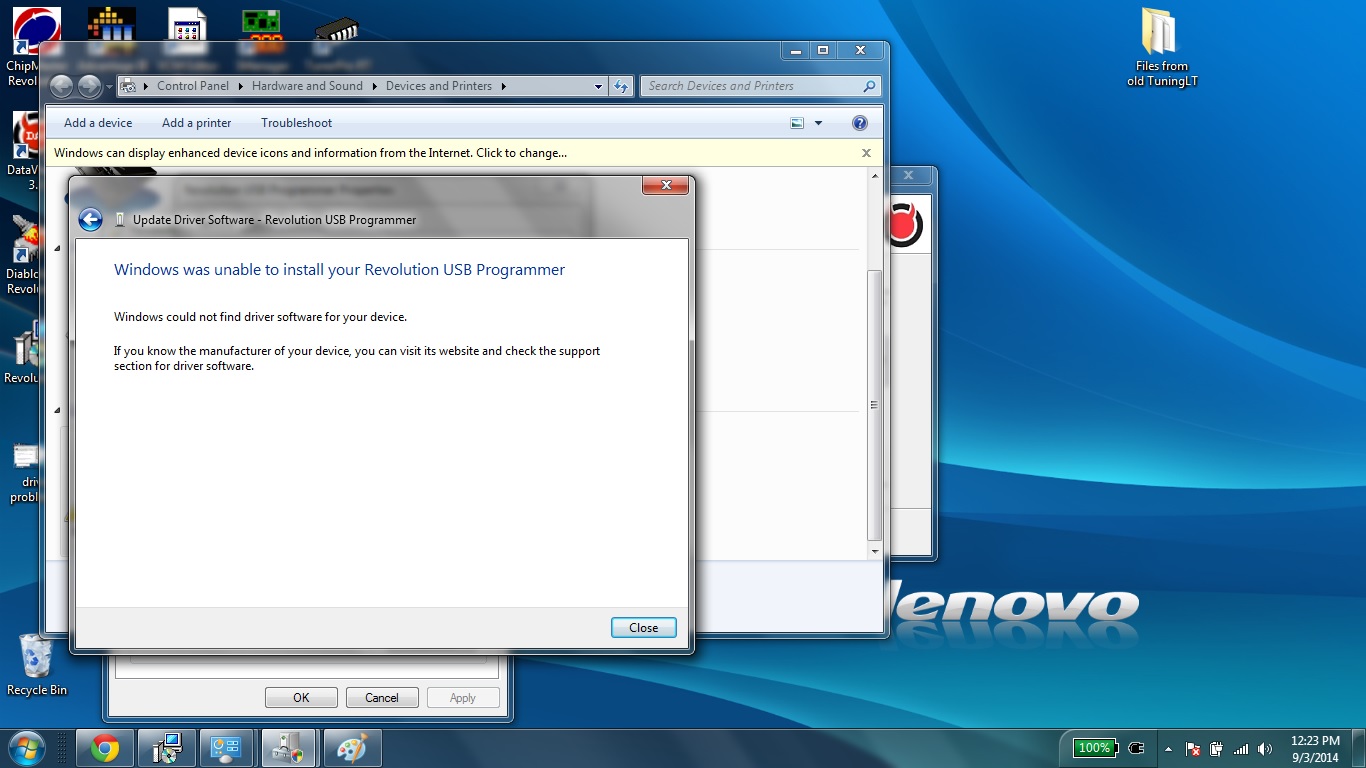The width and height of the screenshot is (1366, 768).
Task: Open the Control Panel taskbar icon
Action: click(227, 748)
